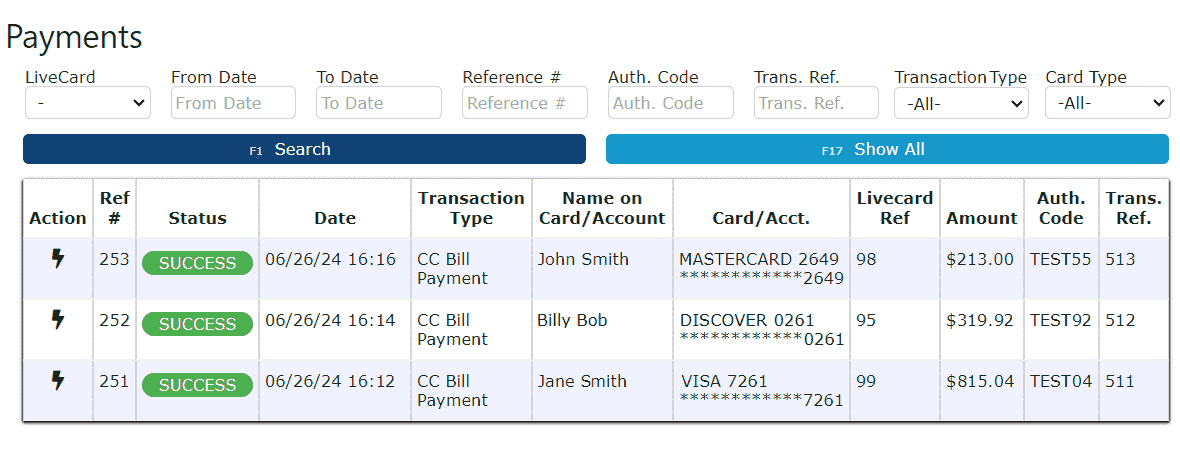Click SUCCESS status badge for ref 252
1180x471 pixels.
197,324
